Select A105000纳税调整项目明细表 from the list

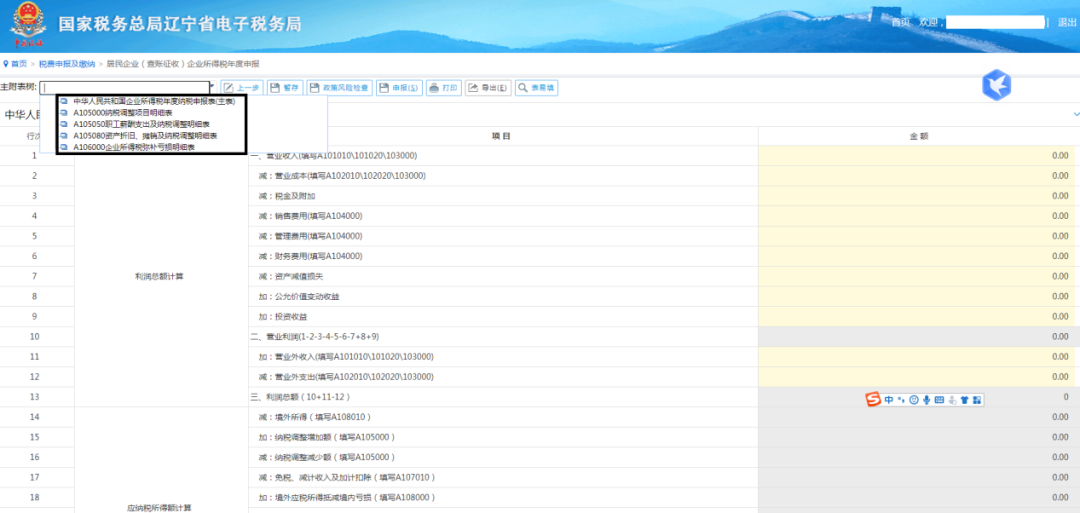coord(122,113)
